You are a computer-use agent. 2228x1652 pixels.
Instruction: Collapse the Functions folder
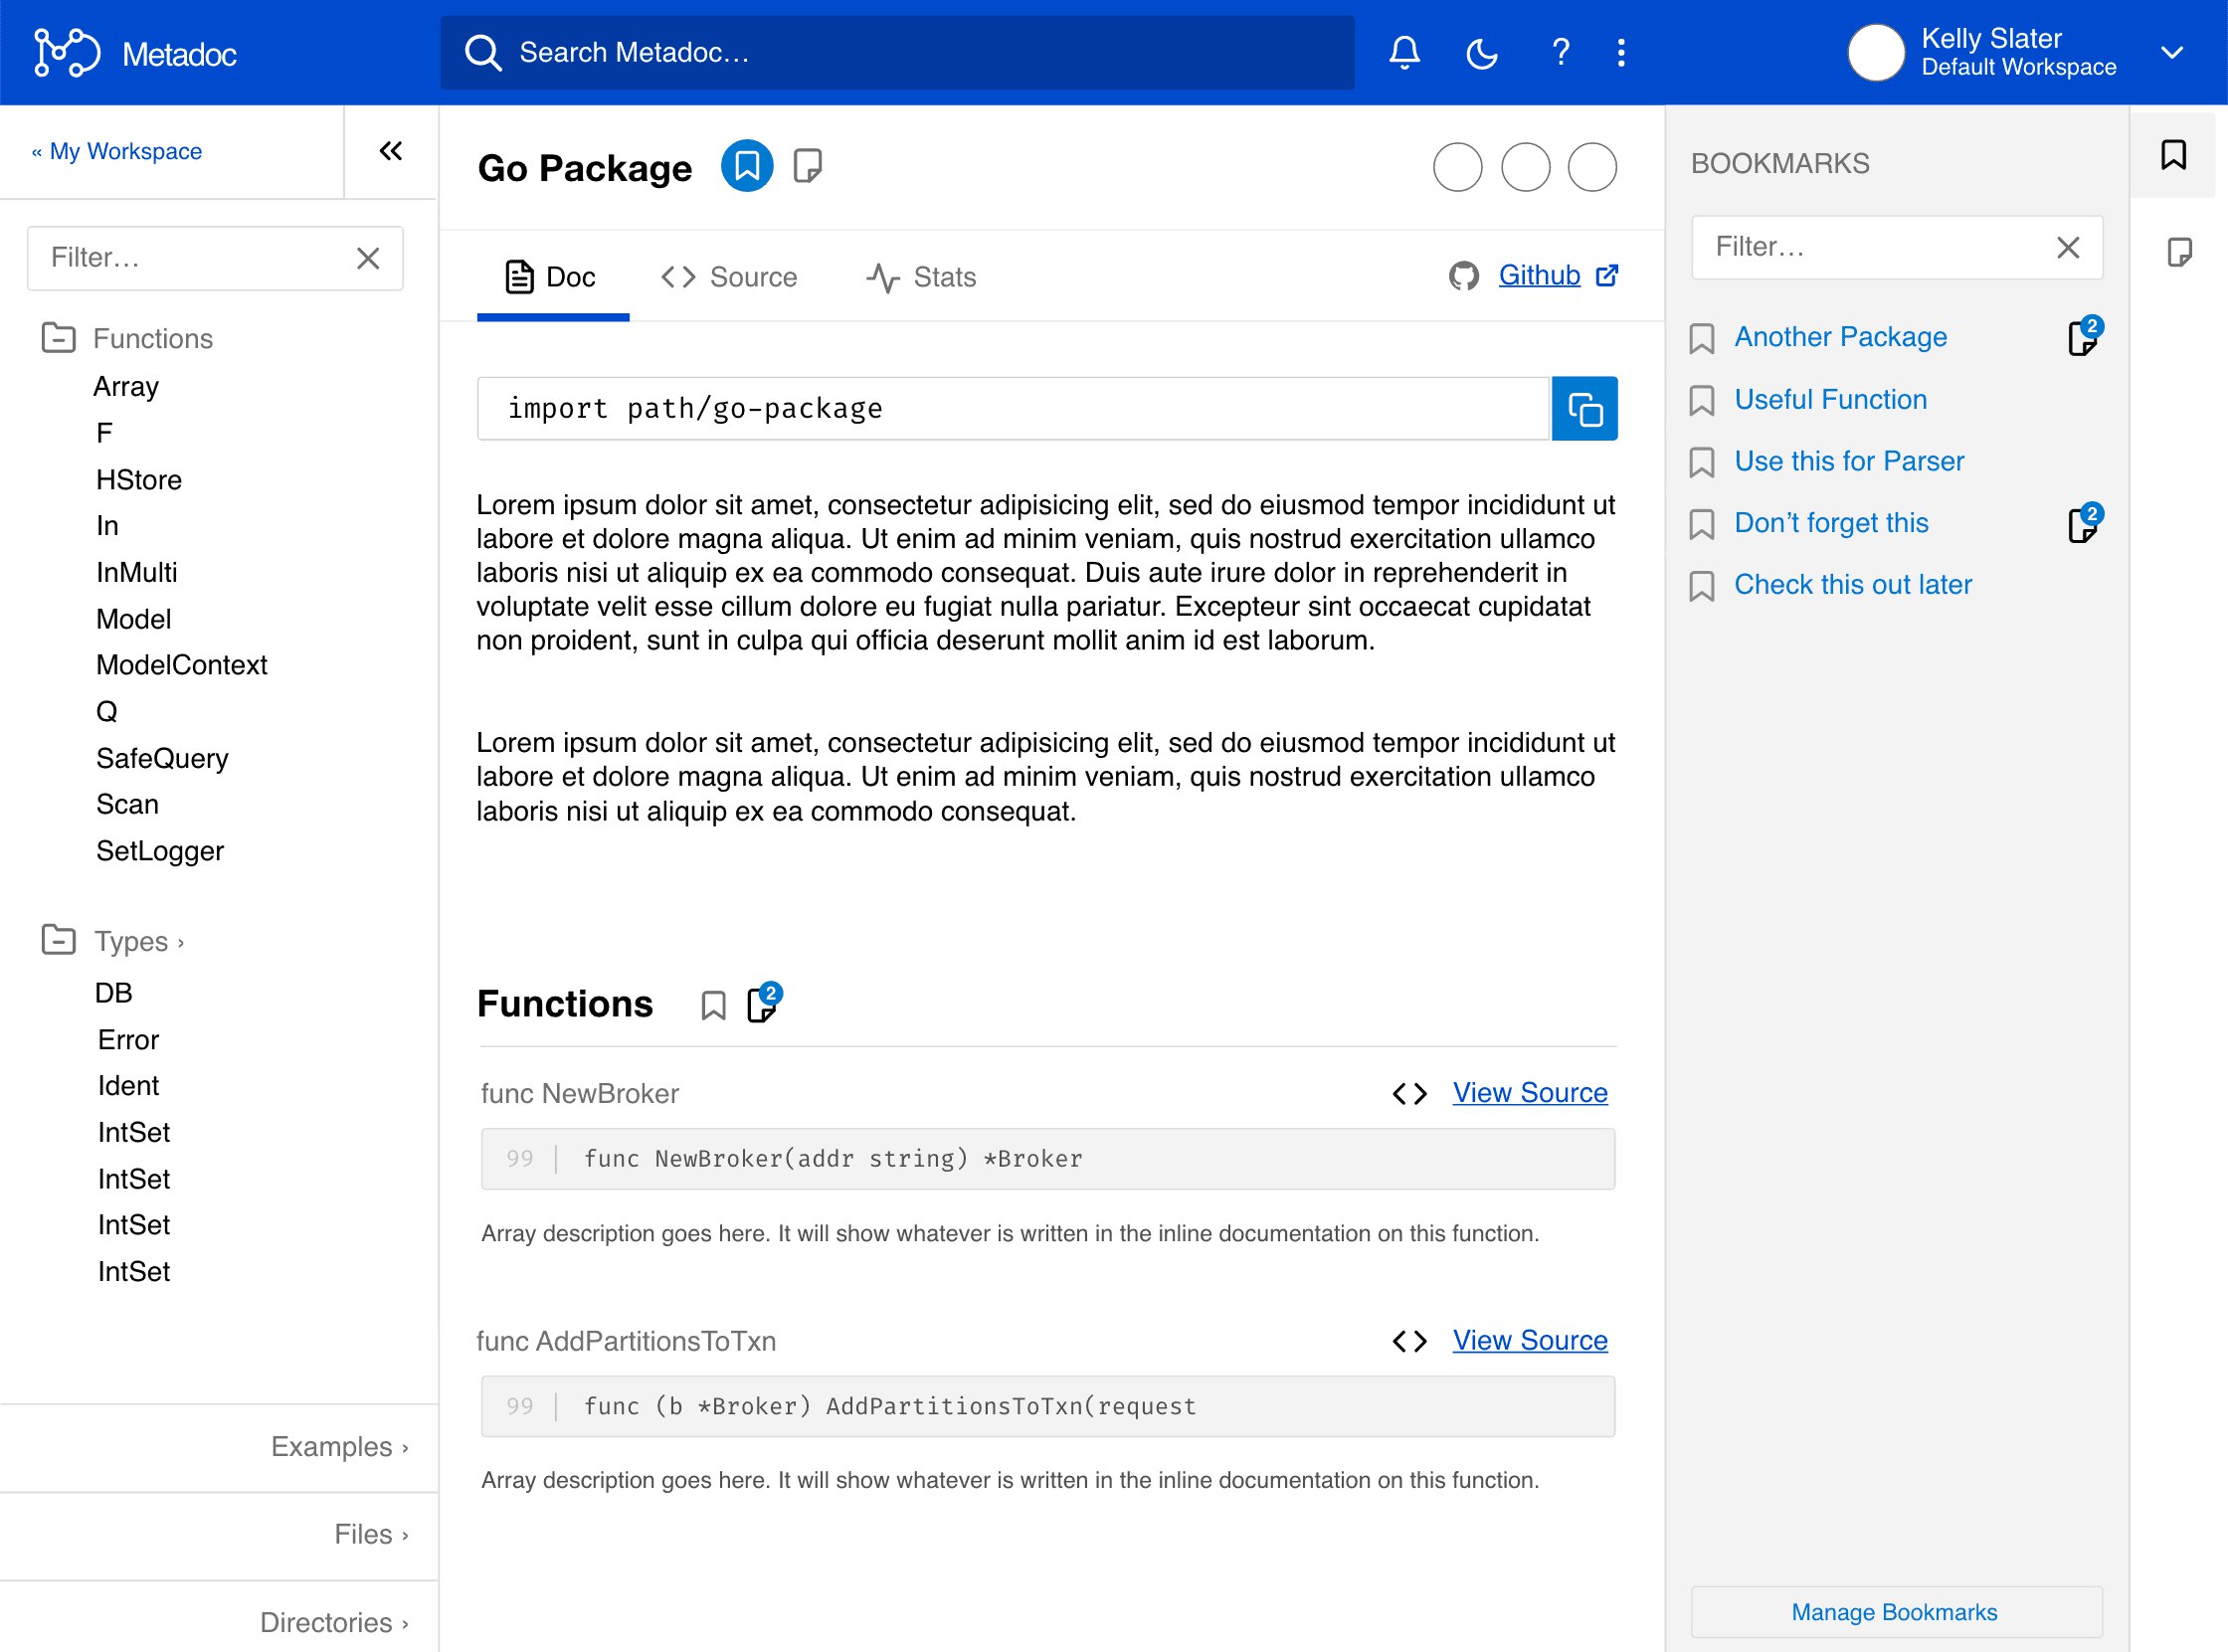coord(58,338)
